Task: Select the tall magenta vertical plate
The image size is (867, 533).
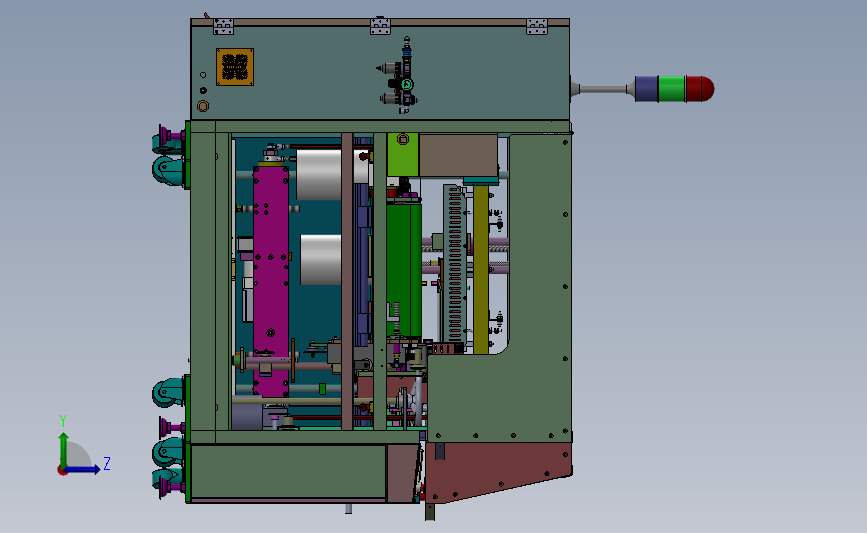Action: pyautogui.click(x=271, y=279)
